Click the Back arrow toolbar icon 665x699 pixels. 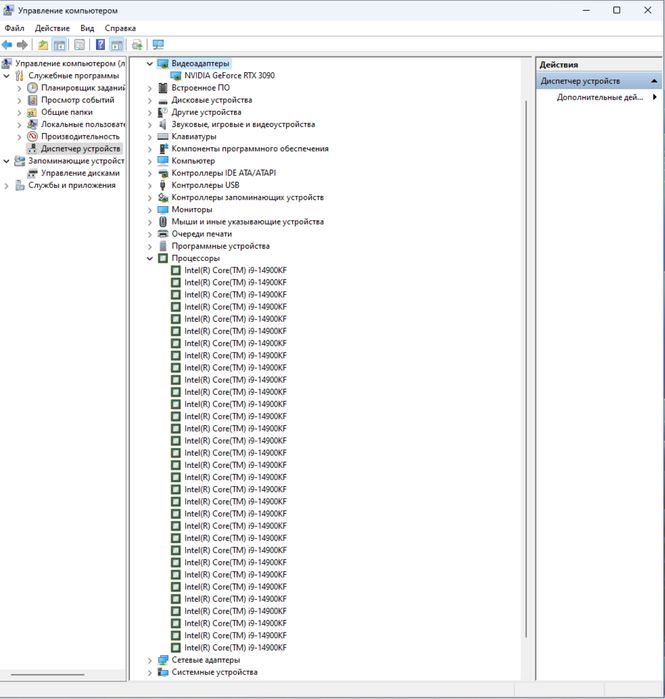pos(7,45)
